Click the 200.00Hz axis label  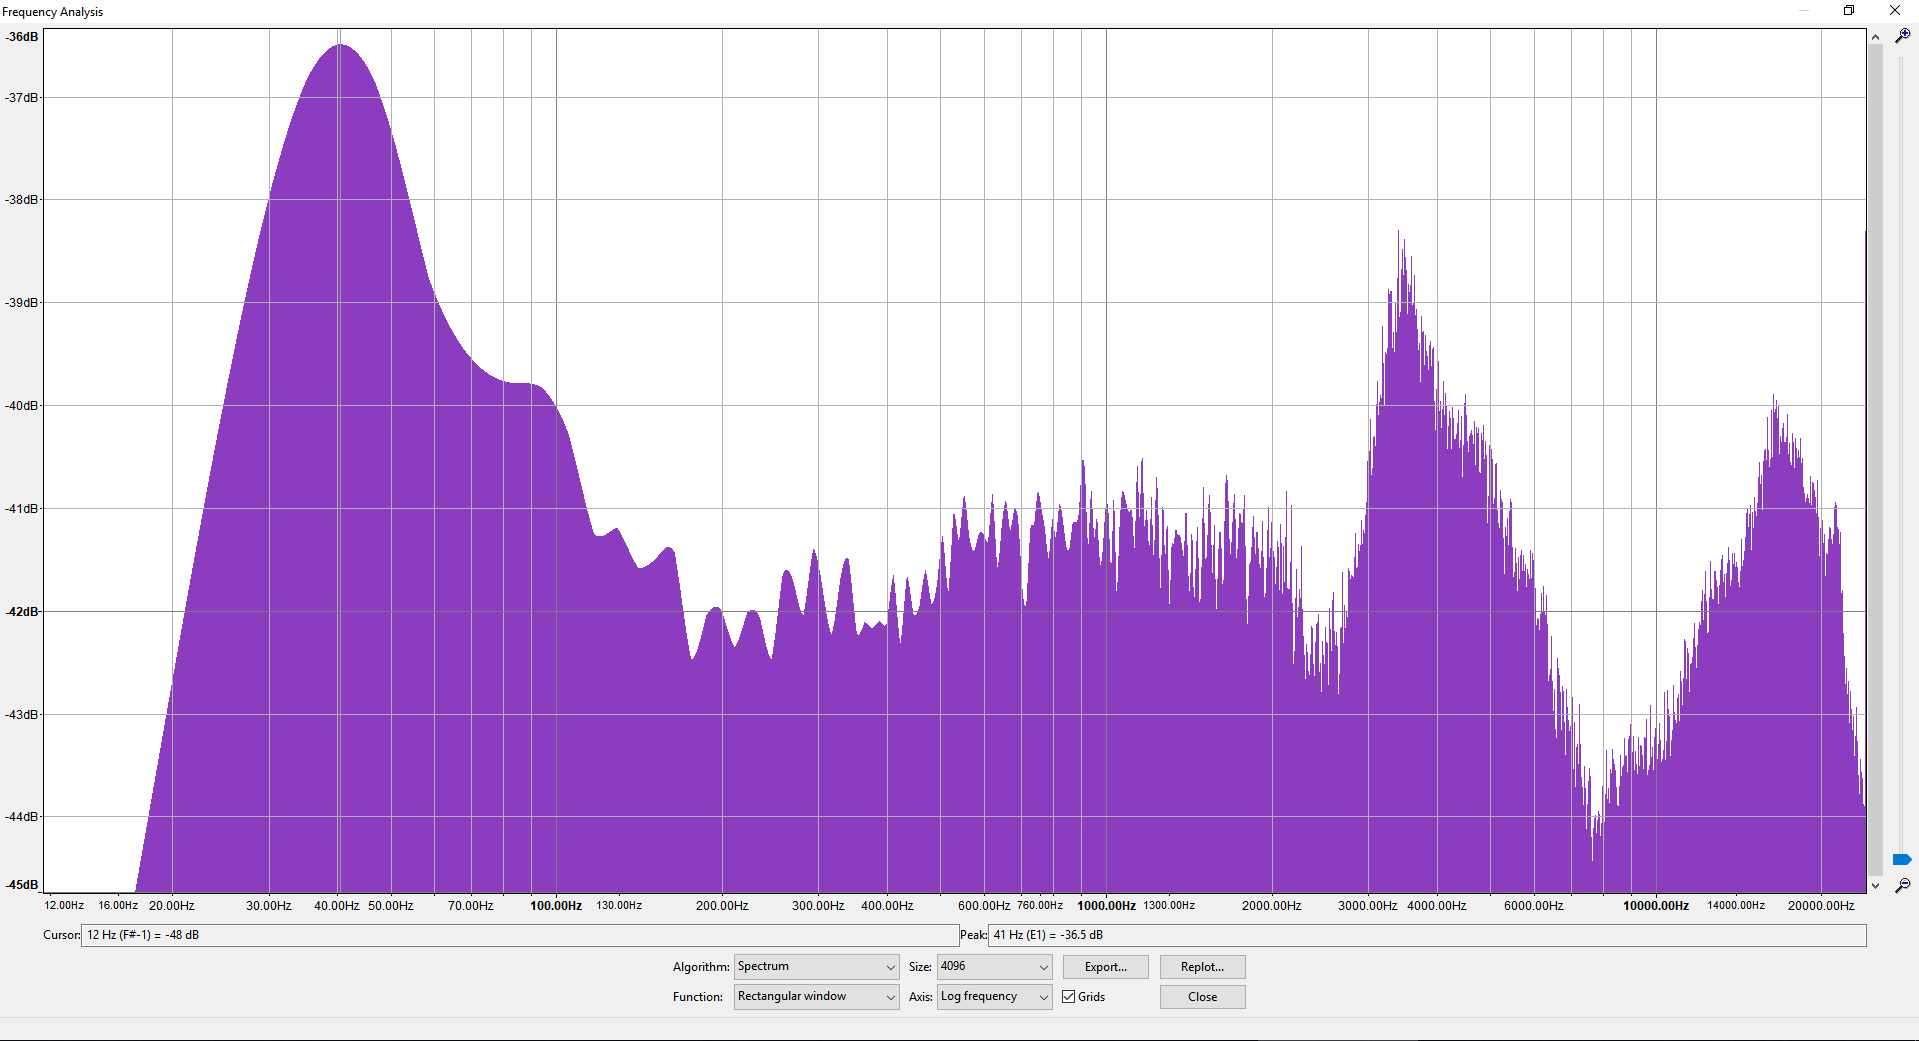pyautogui.click(x=722, y=906)
